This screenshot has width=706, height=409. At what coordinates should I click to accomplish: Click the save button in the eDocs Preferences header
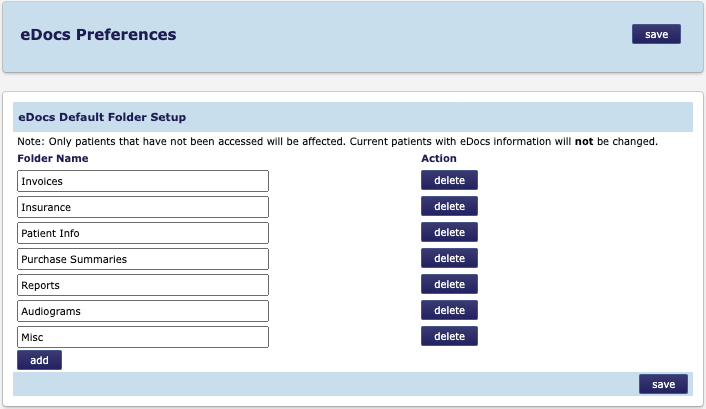click(x=656, y=34)
